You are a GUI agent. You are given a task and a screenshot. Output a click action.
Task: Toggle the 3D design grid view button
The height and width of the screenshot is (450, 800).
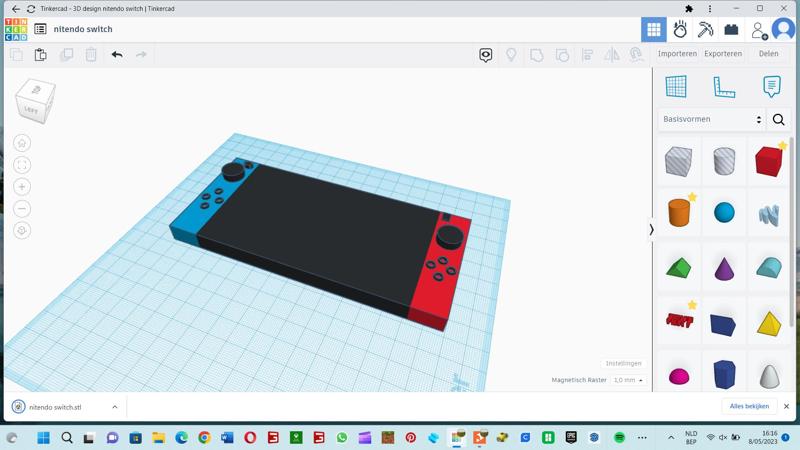tap(654, 30)
